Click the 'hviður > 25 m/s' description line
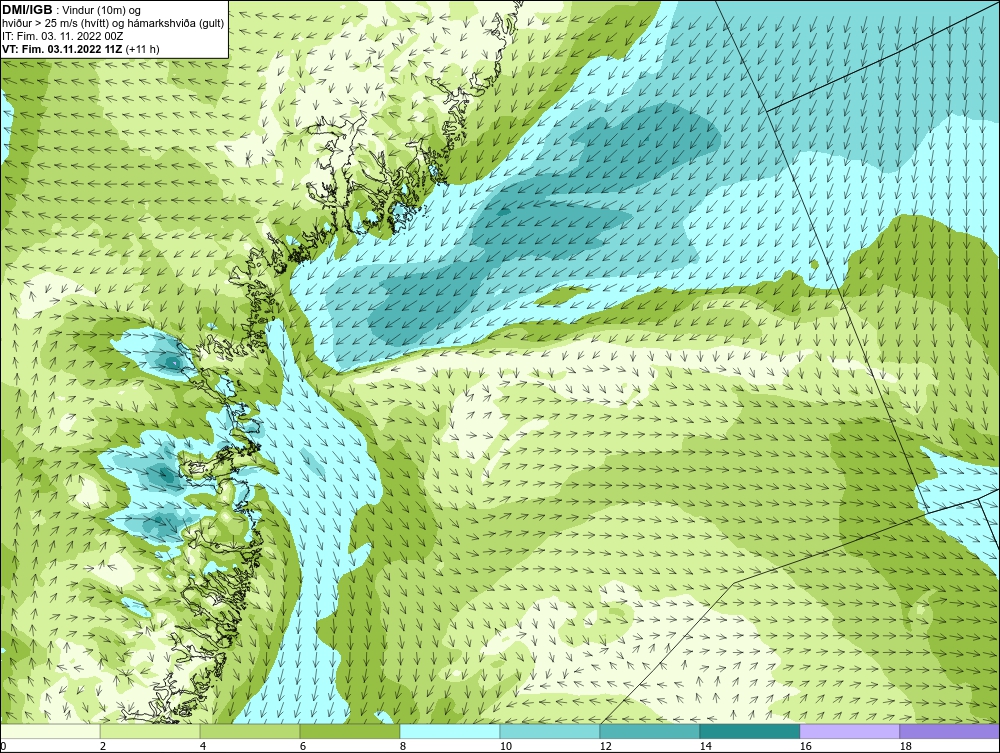The height and width of the screenshot is (753, 1000). coord(113,23)
